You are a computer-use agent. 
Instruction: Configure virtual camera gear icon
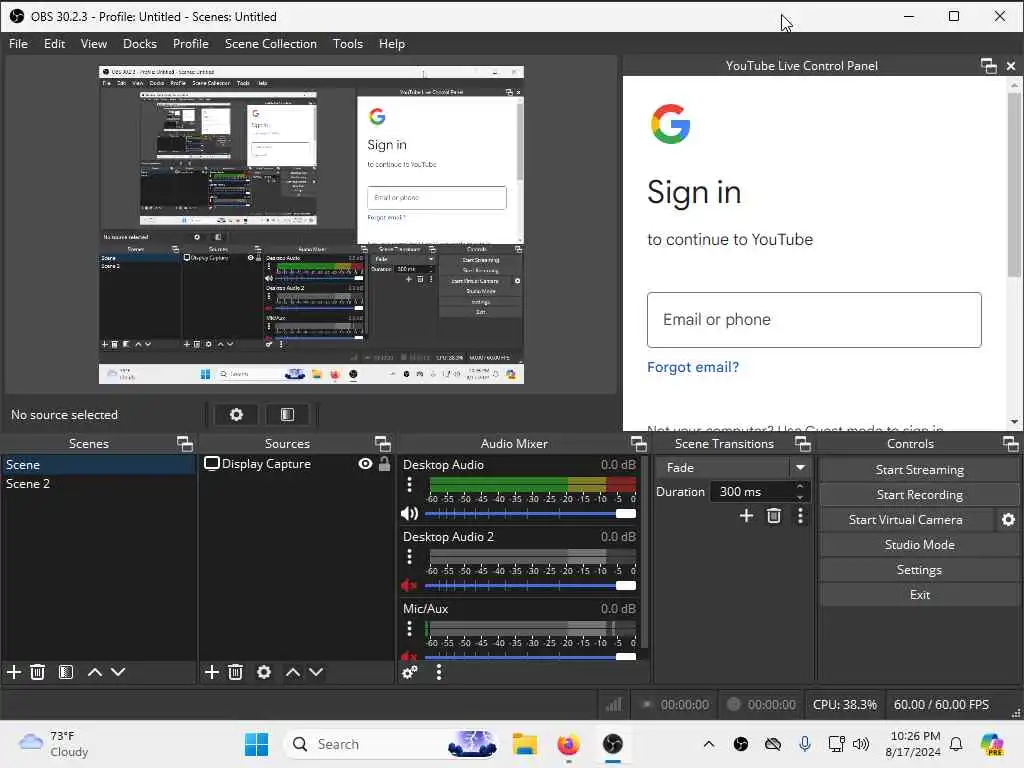click(1008, 520)
